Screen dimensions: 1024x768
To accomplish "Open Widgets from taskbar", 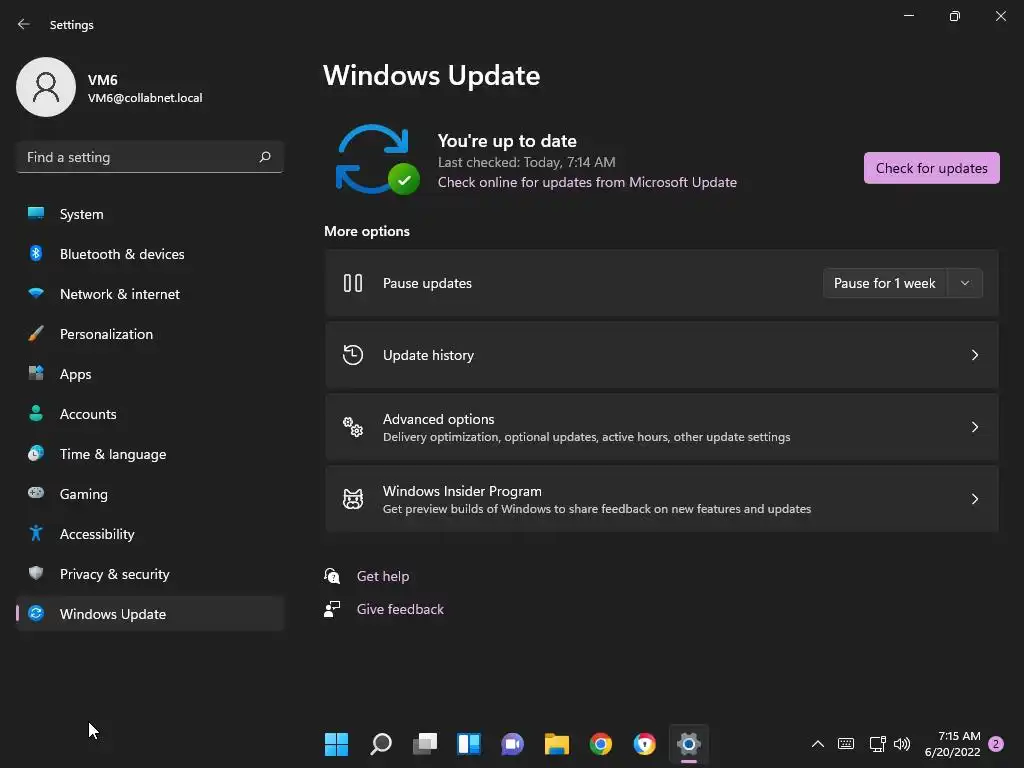I will tap(469, 744).
